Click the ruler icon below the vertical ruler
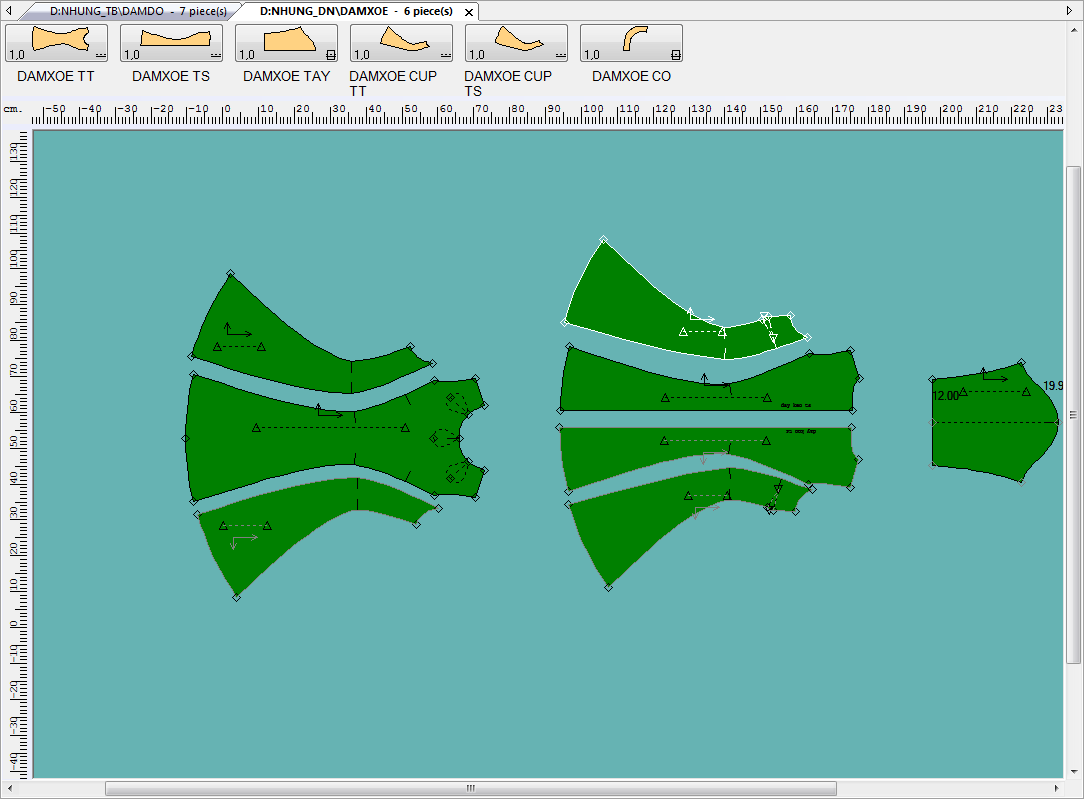 click(x=16, y=788)
